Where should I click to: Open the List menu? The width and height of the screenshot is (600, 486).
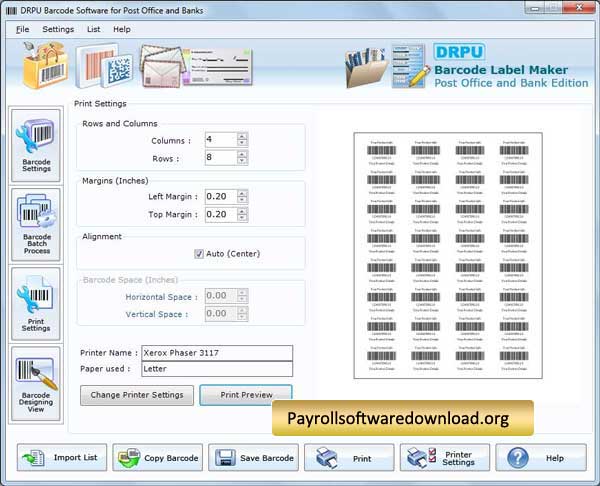[93, 29]
